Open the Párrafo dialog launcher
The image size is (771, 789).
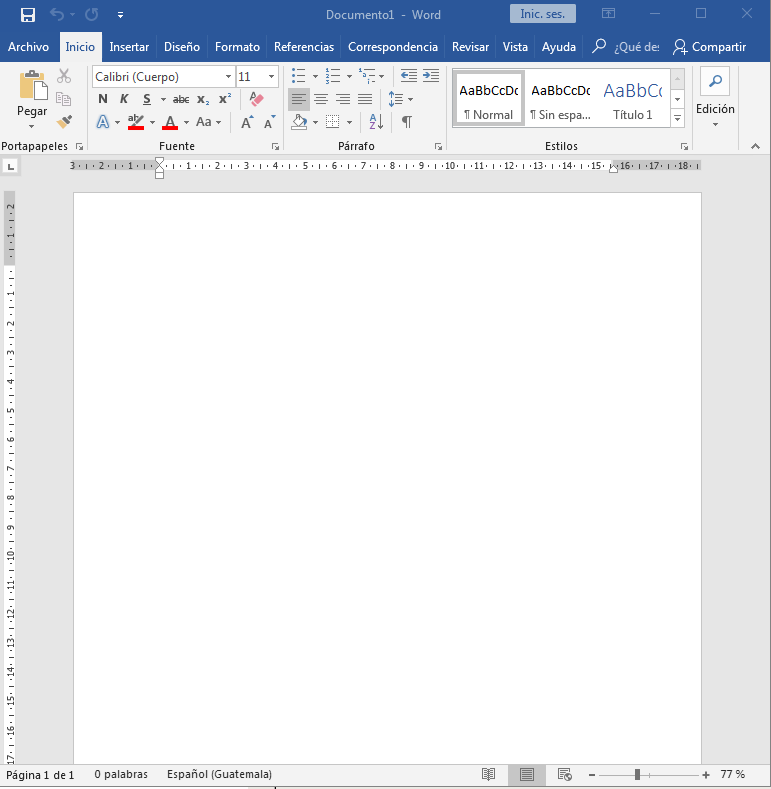pyautogui.click(x=438, y=146)
